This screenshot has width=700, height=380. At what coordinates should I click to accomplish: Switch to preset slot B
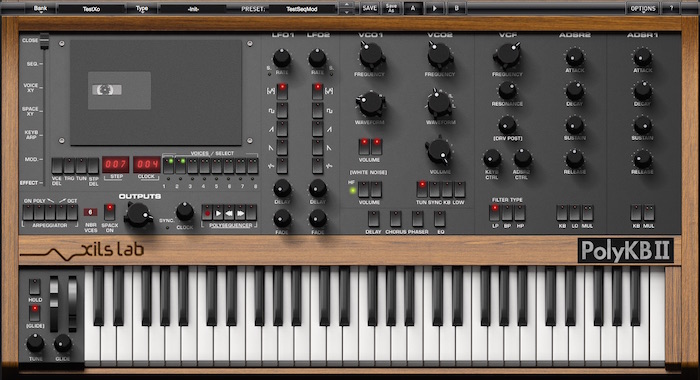(456, 8)
